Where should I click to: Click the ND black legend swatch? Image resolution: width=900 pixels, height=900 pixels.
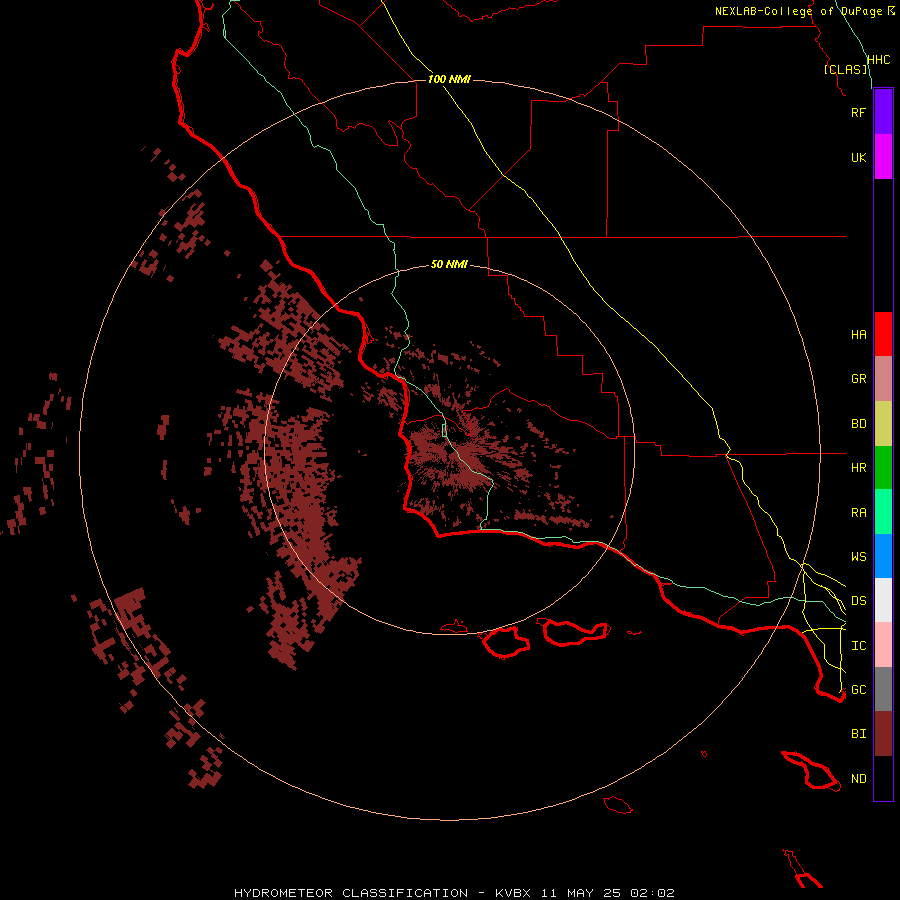click(883, 778)
